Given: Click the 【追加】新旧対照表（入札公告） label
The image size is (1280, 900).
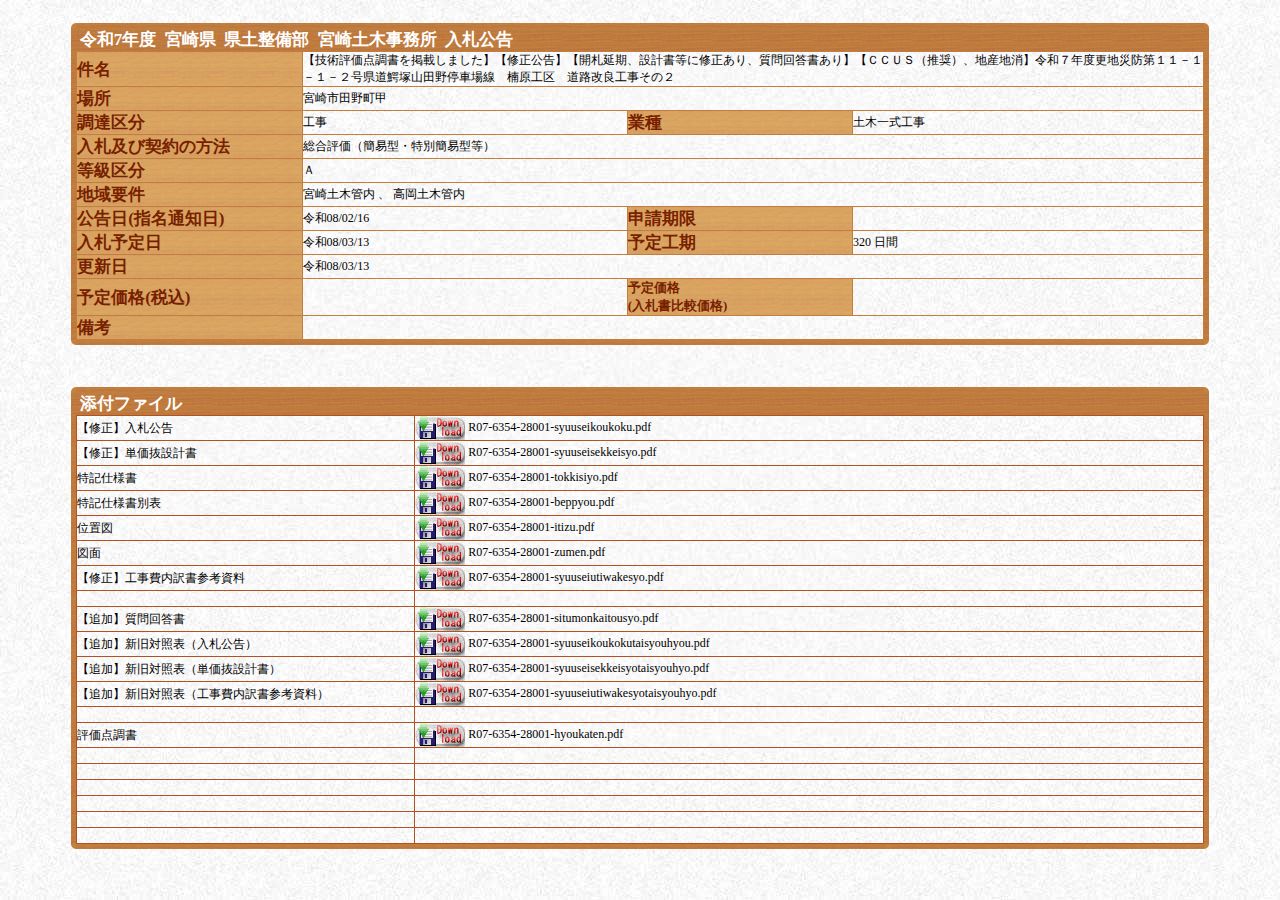Looking at the screenshot, I should coord(167,644).
